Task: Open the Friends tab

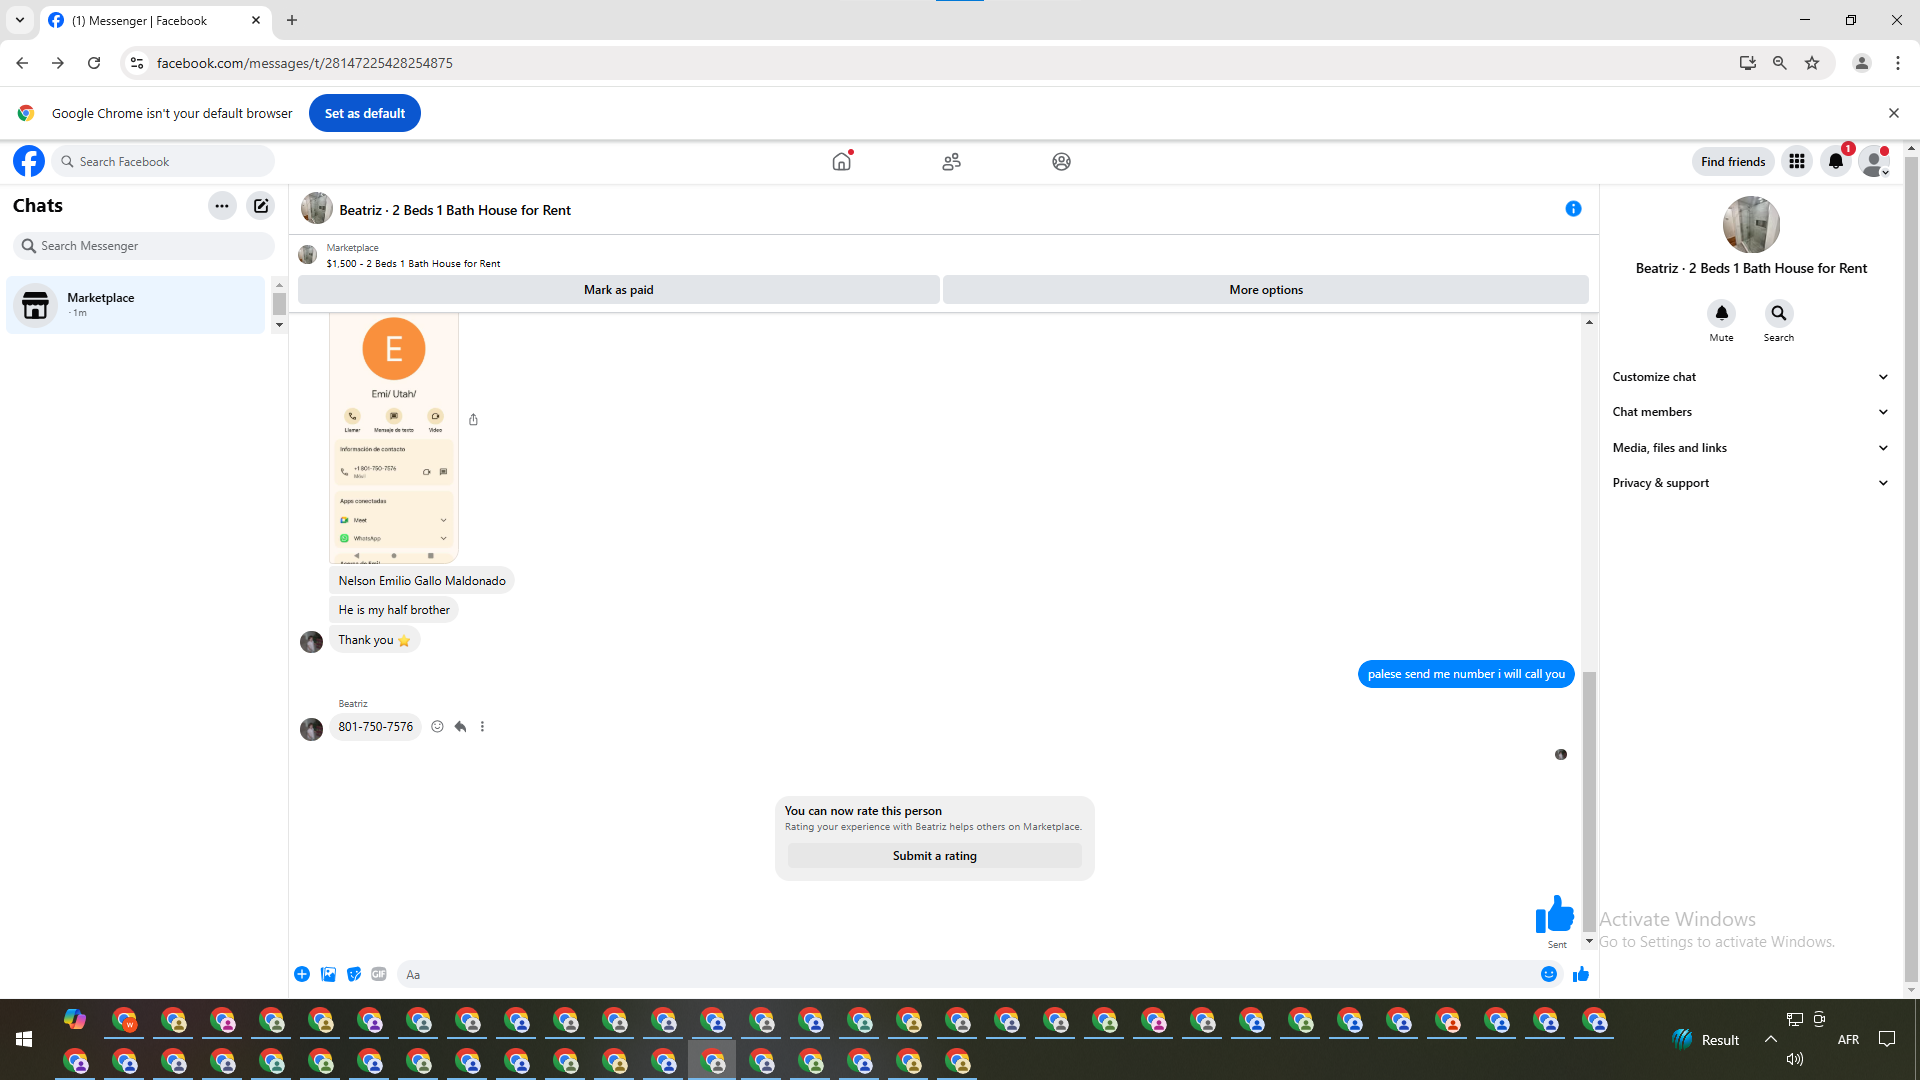Action: pos(951,162)
